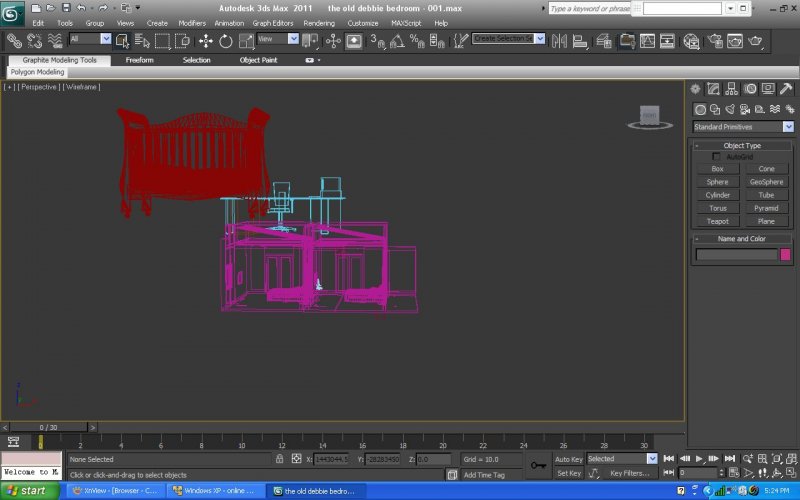Click the Select and Rotate tool
The image size is (800, 500).
(226, 41)
